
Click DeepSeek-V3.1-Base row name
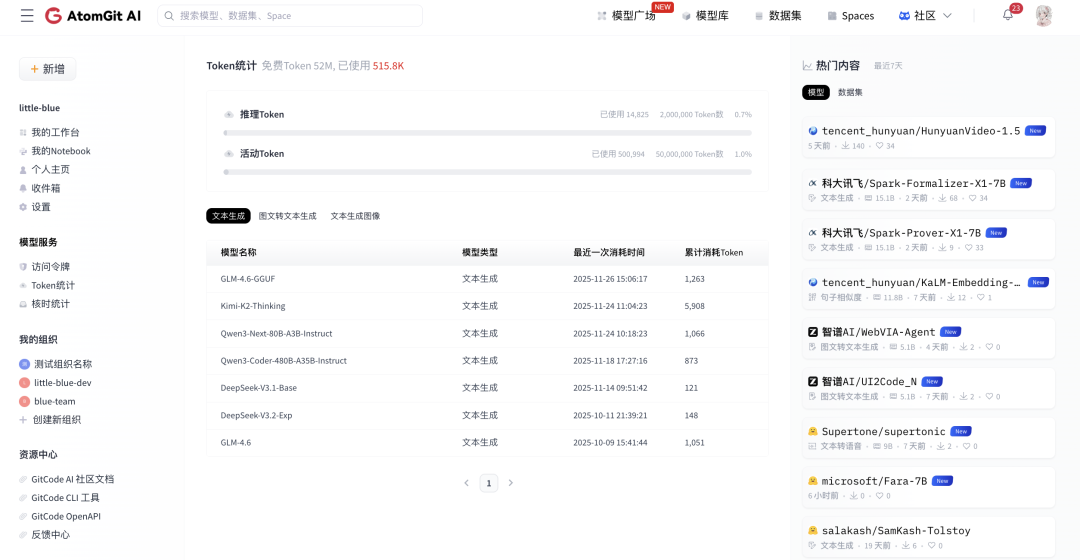(x=258, y=388)
